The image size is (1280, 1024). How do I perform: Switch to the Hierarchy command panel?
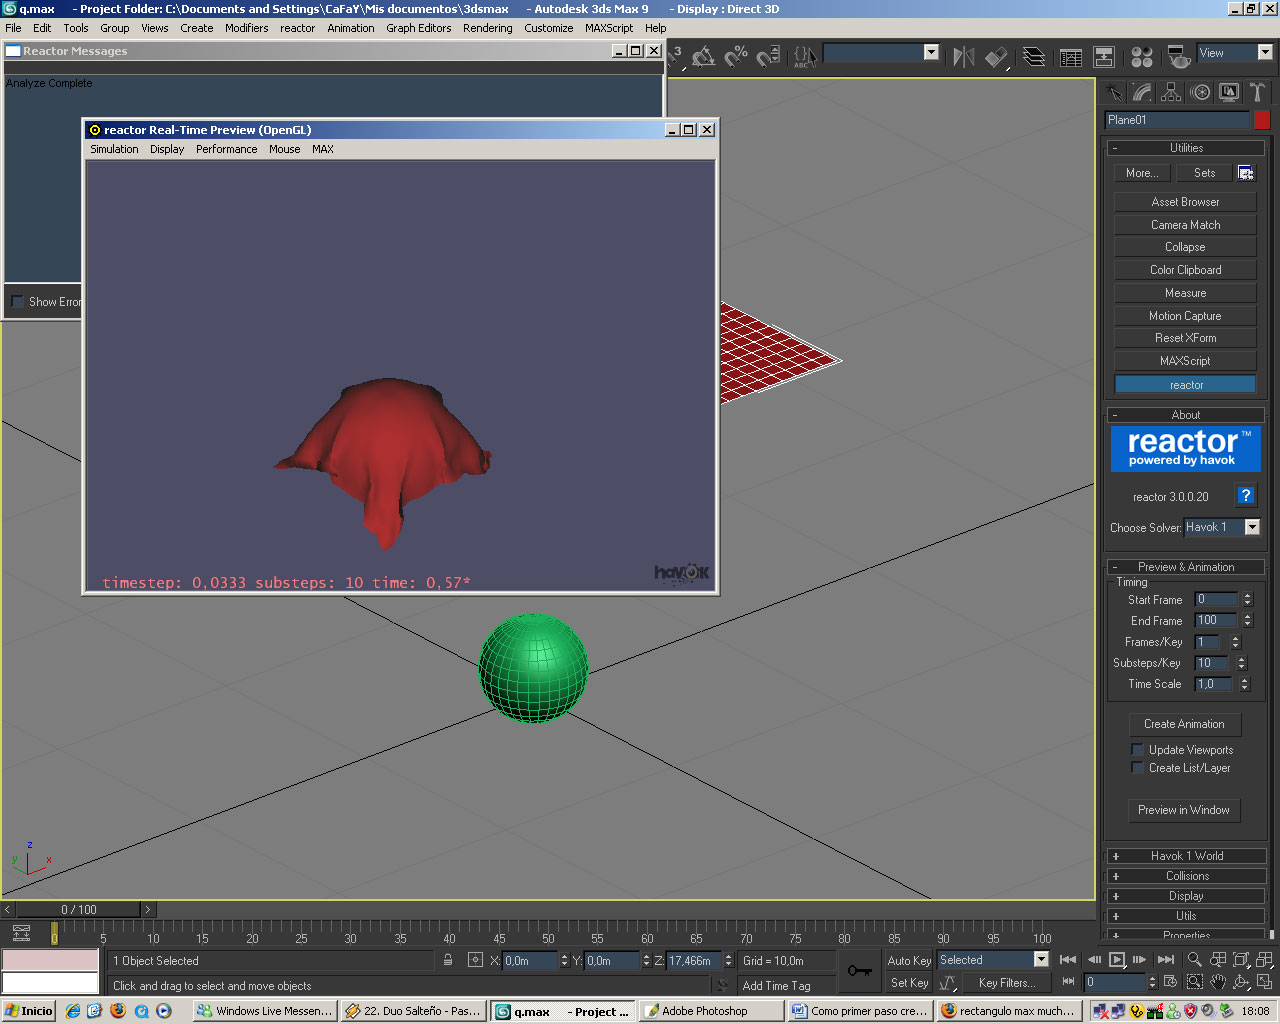tap(1171, 93)
